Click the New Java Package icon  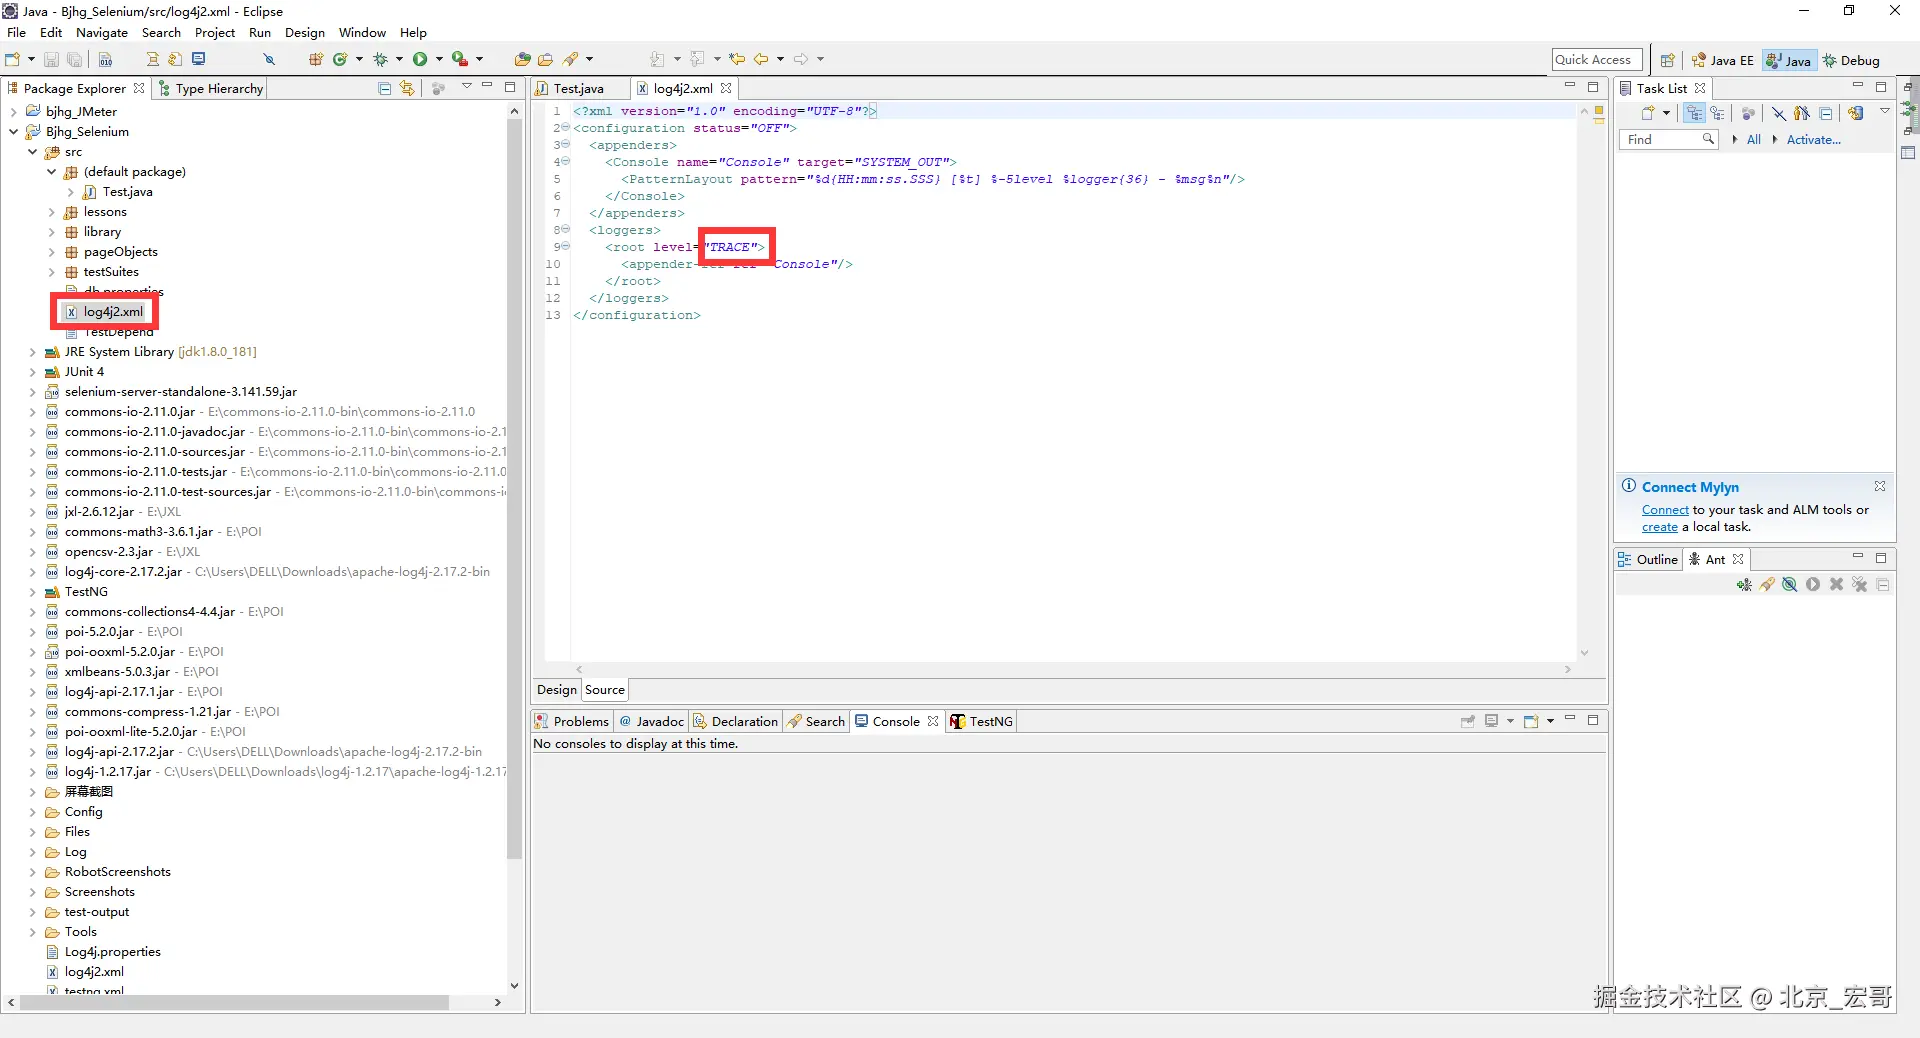[x=315, y=60]
